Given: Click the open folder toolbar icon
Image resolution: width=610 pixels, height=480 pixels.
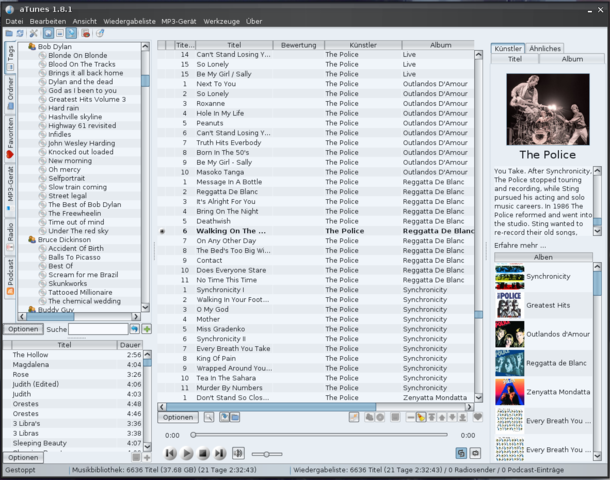Looking at the screenshot, I should (x=9, y=34).
